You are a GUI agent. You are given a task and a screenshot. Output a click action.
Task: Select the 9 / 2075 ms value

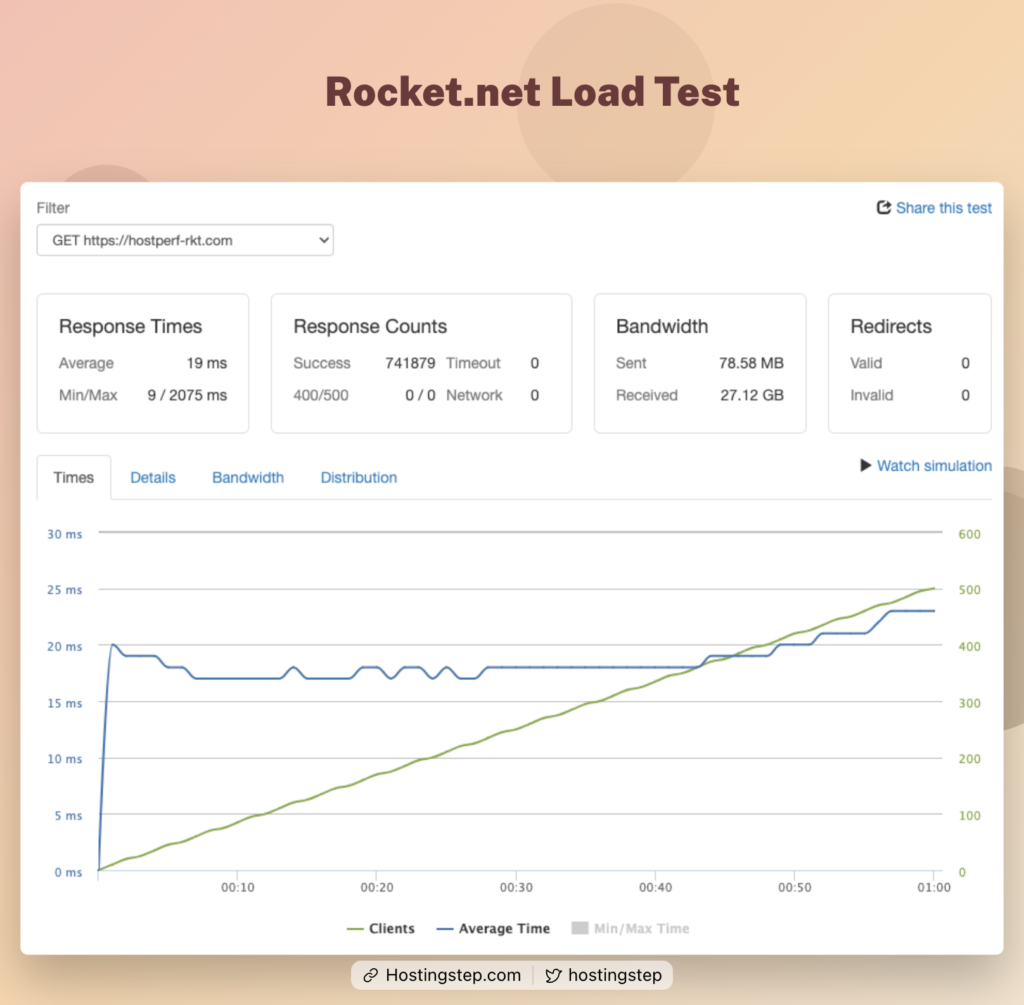pos(187,395)
